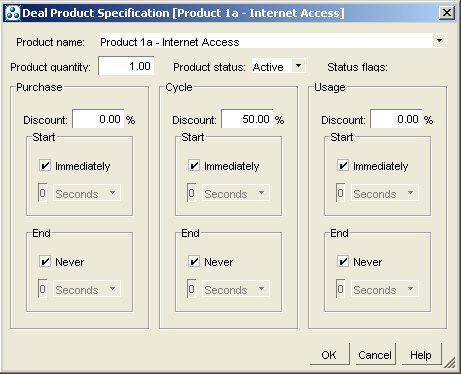Click the resize grip in bottom corner
461x374 pixels.
(x=450, y=363)
